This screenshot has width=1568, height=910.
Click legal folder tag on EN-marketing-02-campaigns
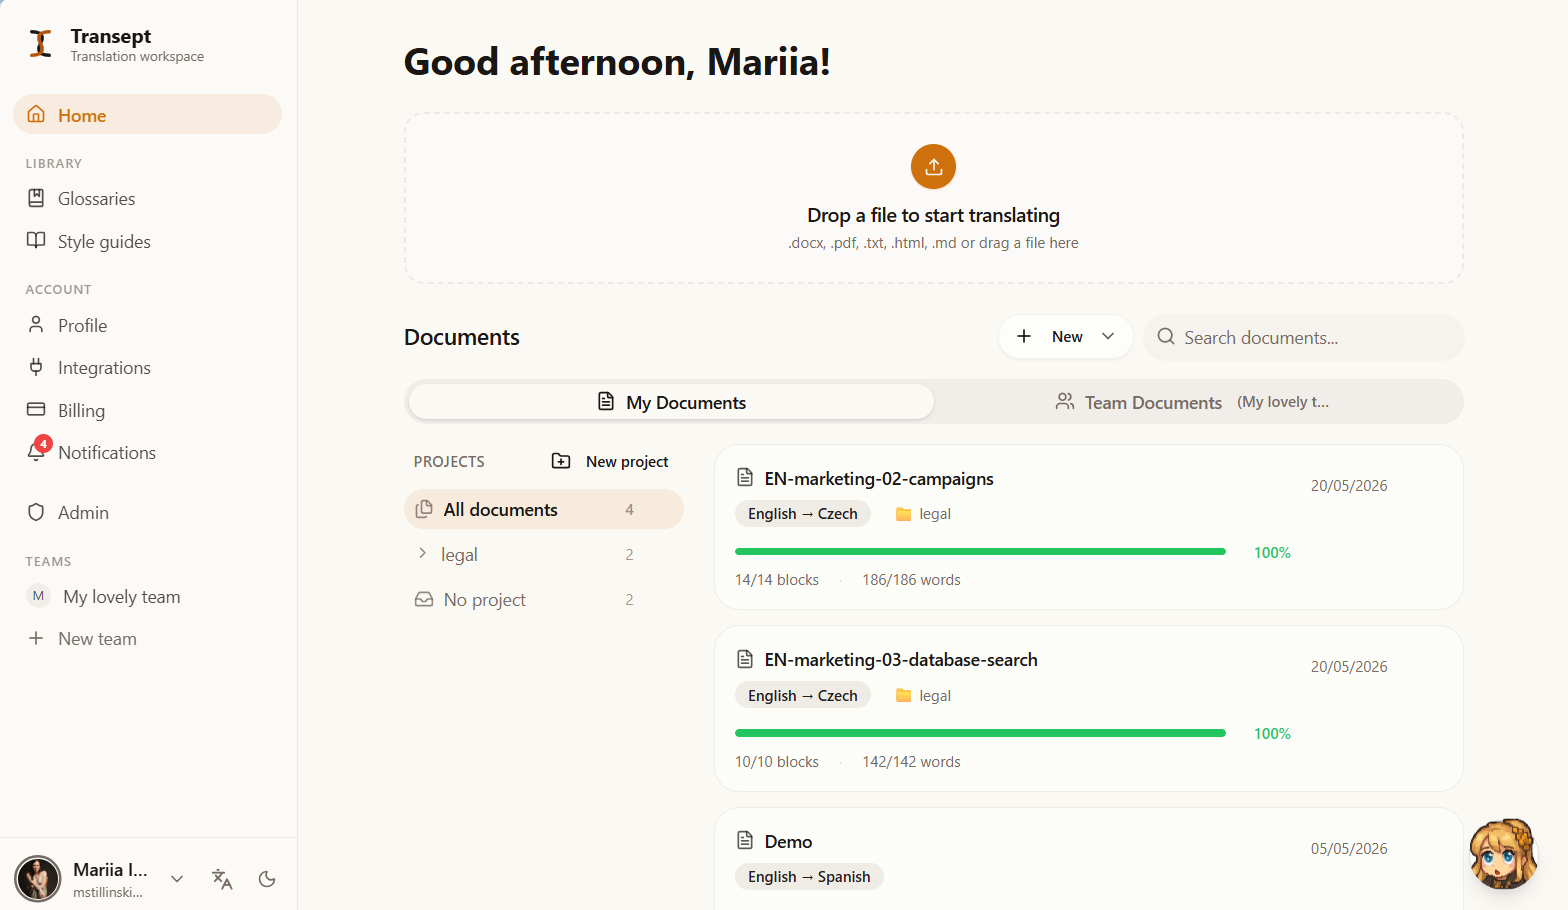pyautogui.click(x=923, y=514)
